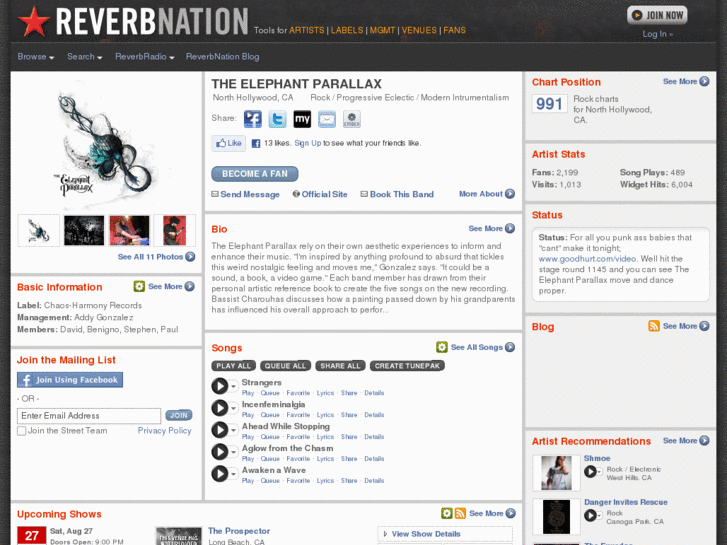The height and width of the screenshot is (545, 727).
Task: Share on MySpace using the 'my' icon
Action: (302, 119)
